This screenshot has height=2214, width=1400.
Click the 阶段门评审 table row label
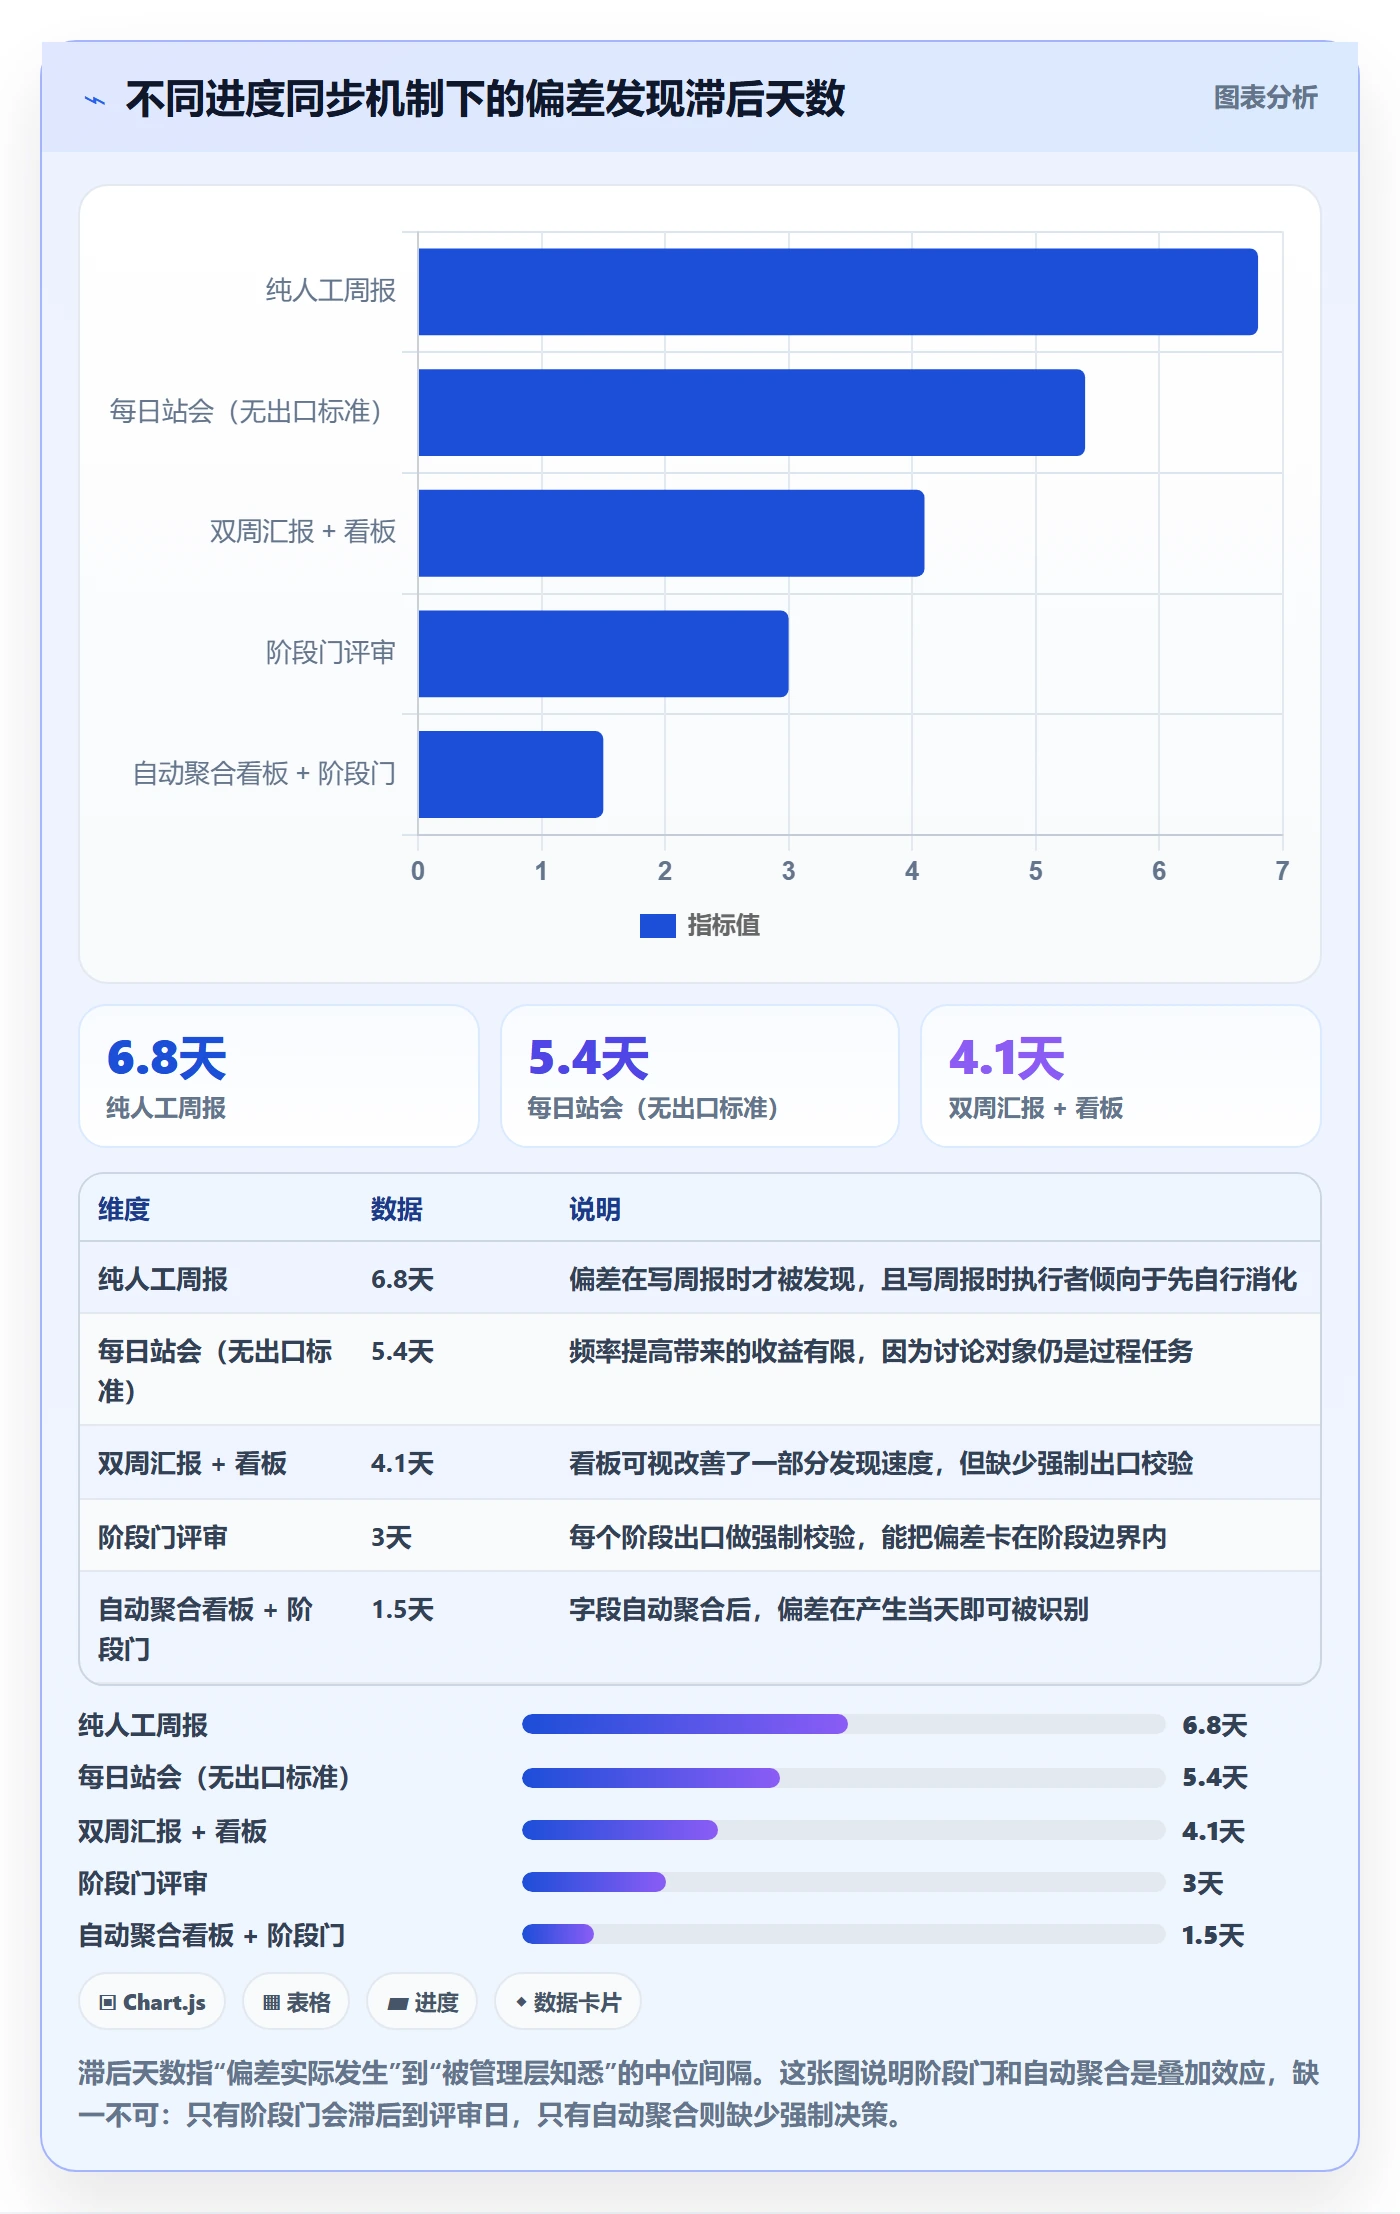tap(163, 1537)
